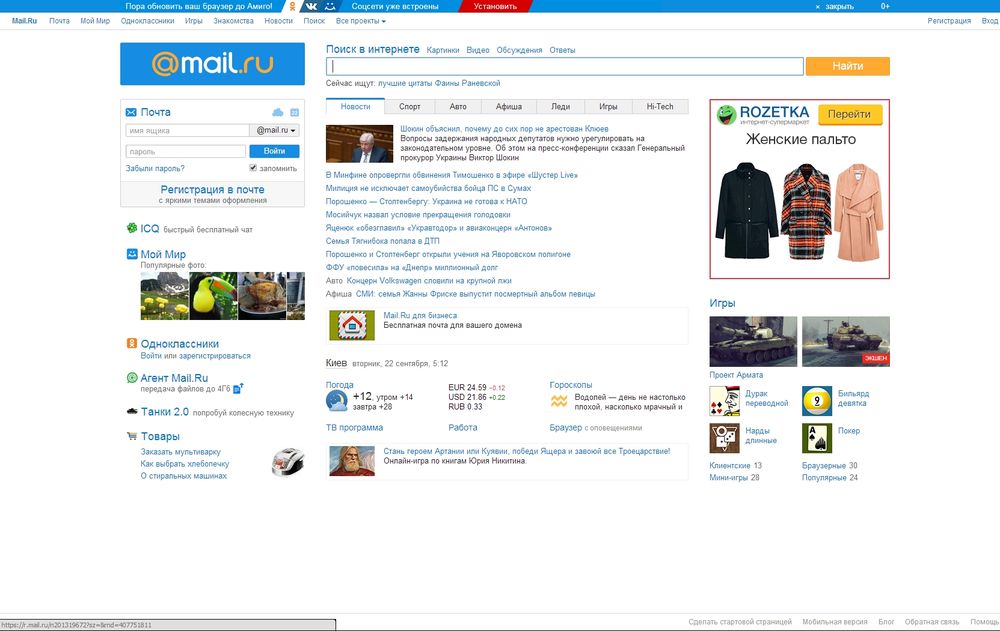Open the @mail.ru domain dropdown

click(274, 130)
